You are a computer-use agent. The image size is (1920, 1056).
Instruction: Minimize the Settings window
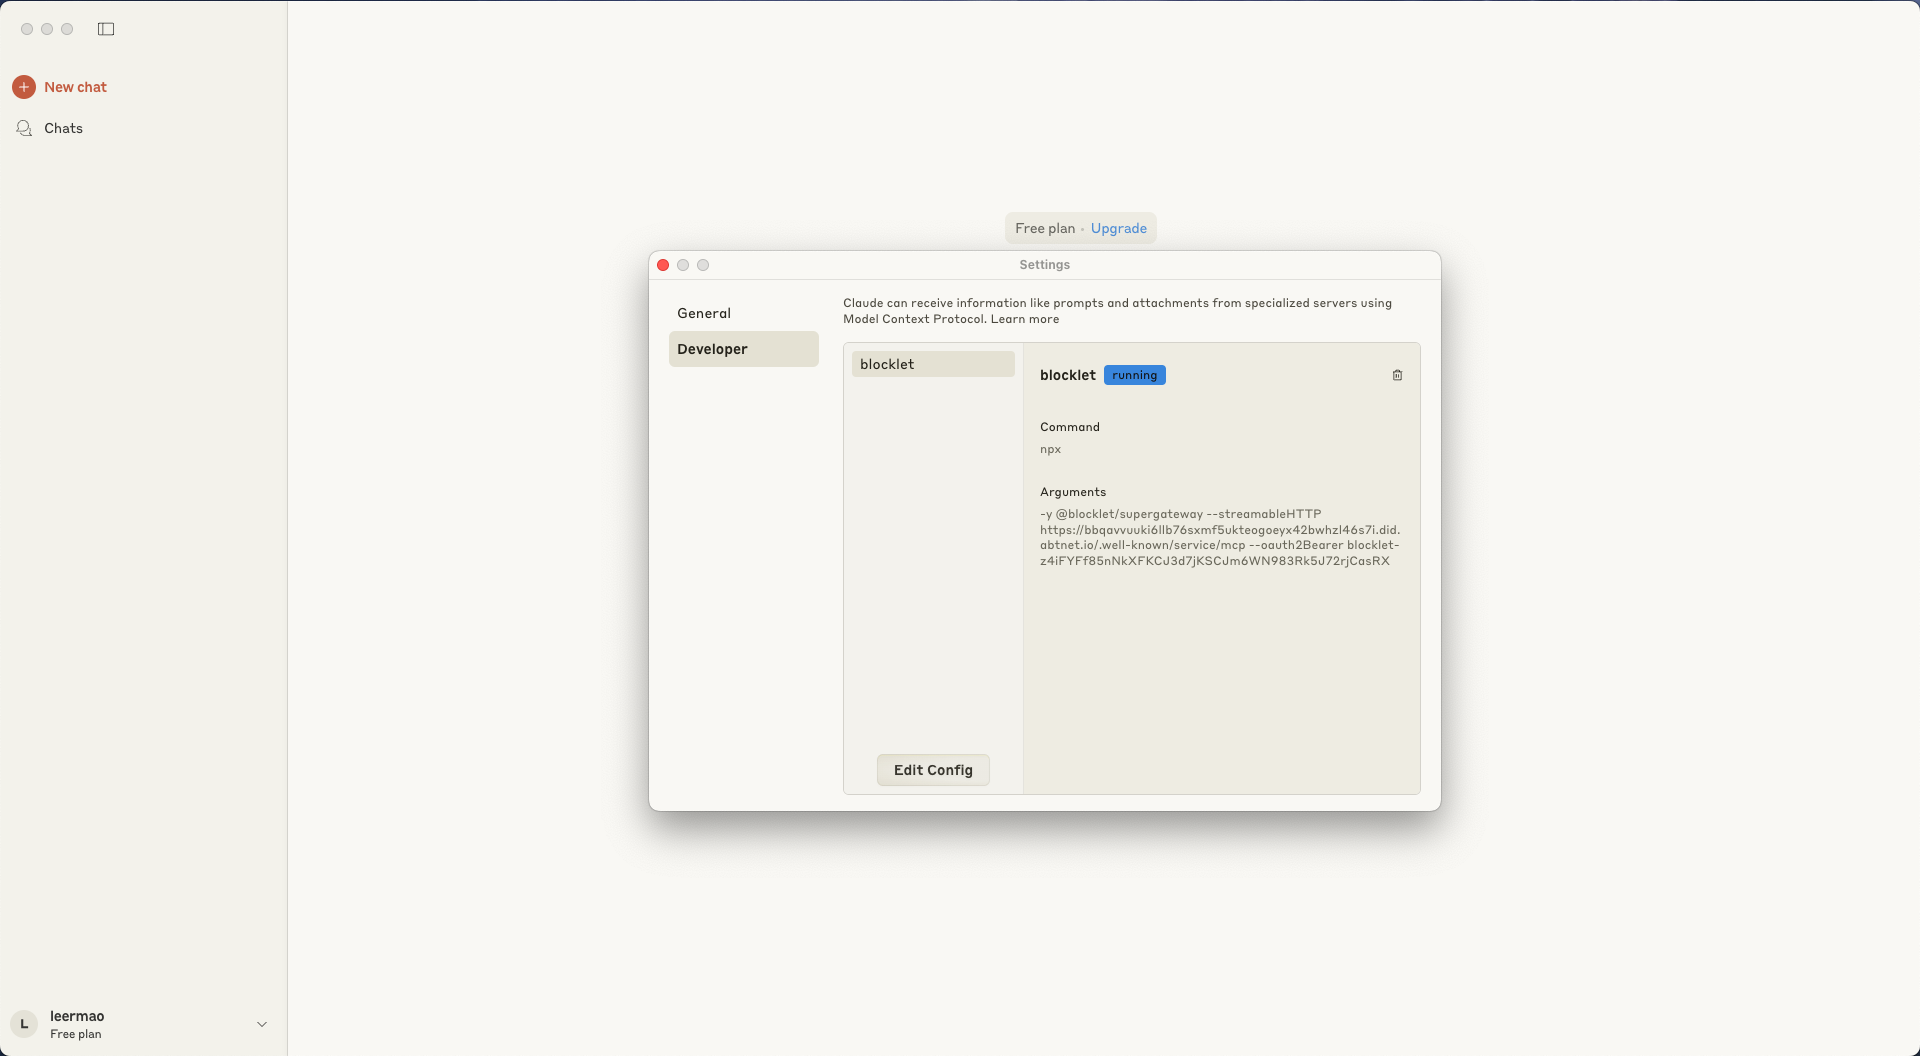point(683,265)
